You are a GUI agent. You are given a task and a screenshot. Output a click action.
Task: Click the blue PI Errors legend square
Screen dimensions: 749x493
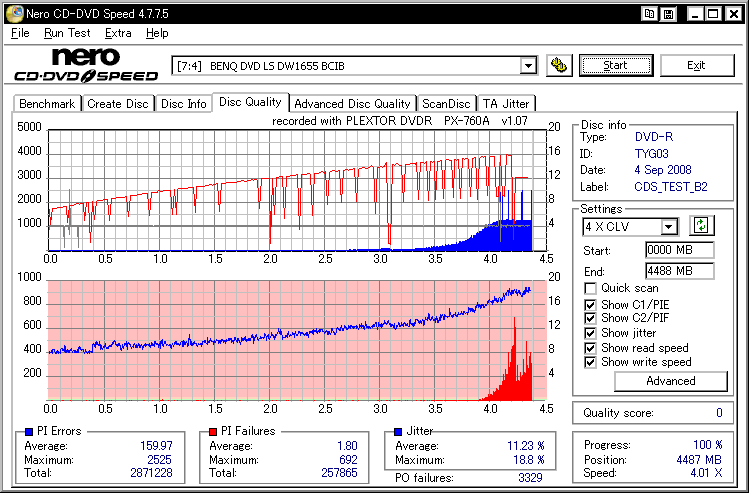[x=27, y=431]
